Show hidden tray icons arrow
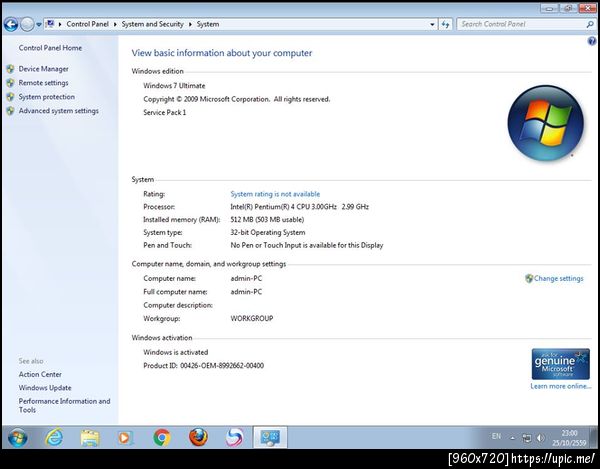Screen dimensions: 600x469 tap(512, 438)
